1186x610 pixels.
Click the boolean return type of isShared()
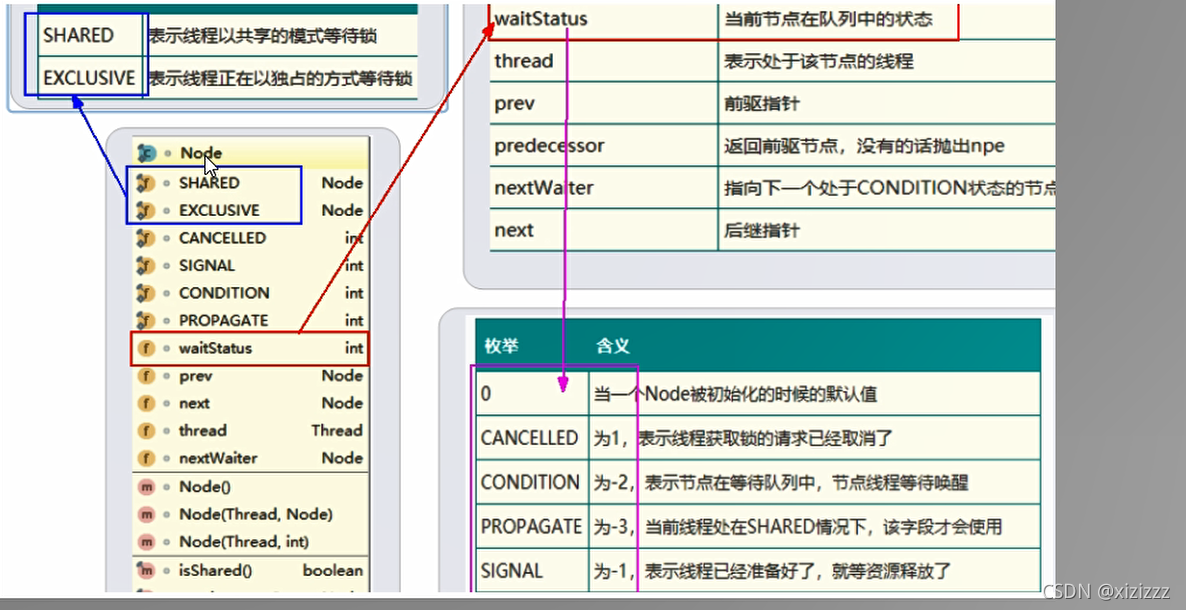click(x=333, y=571)
